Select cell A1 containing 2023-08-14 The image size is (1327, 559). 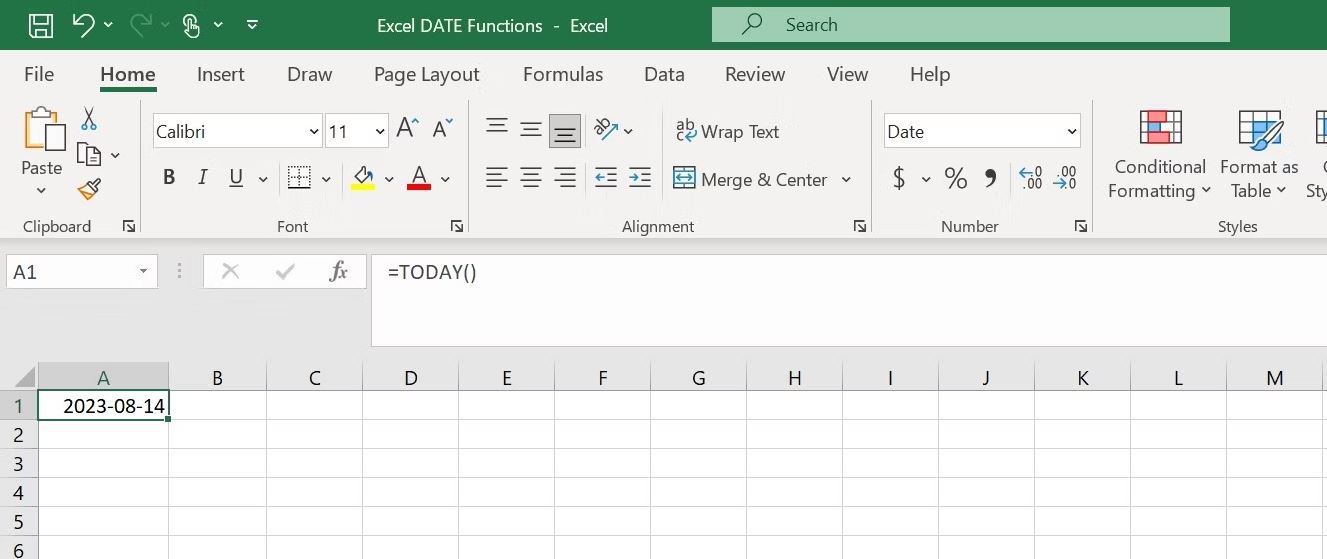coord(103,406)
